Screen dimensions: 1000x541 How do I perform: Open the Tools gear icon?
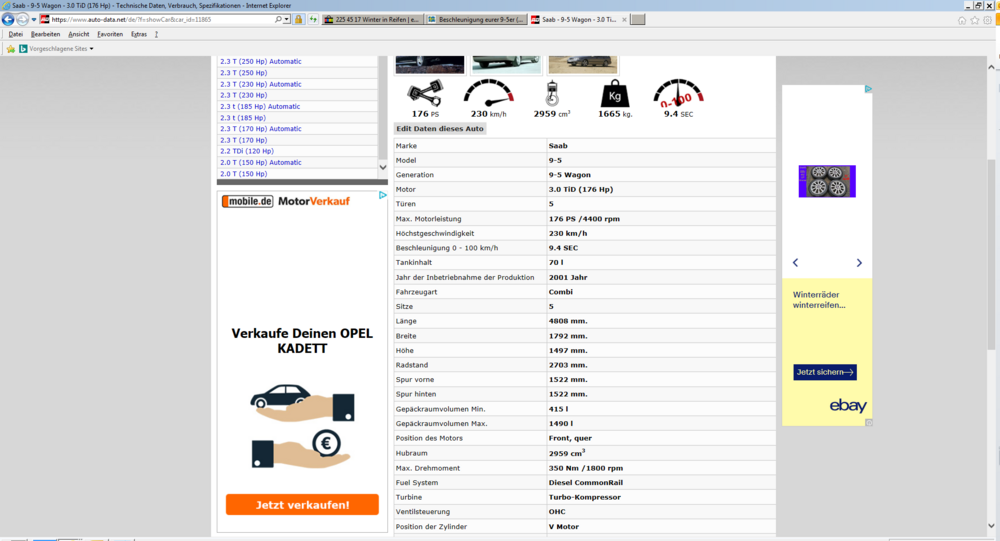tap(987, 20)
